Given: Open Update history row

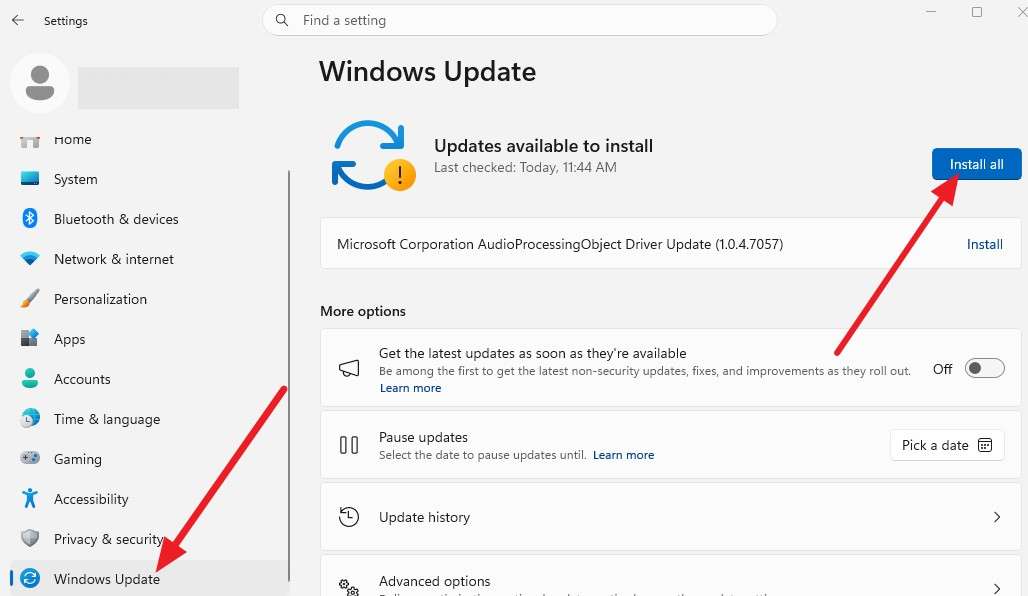Looking at the screenshot, I should click(x=670, y=517).
